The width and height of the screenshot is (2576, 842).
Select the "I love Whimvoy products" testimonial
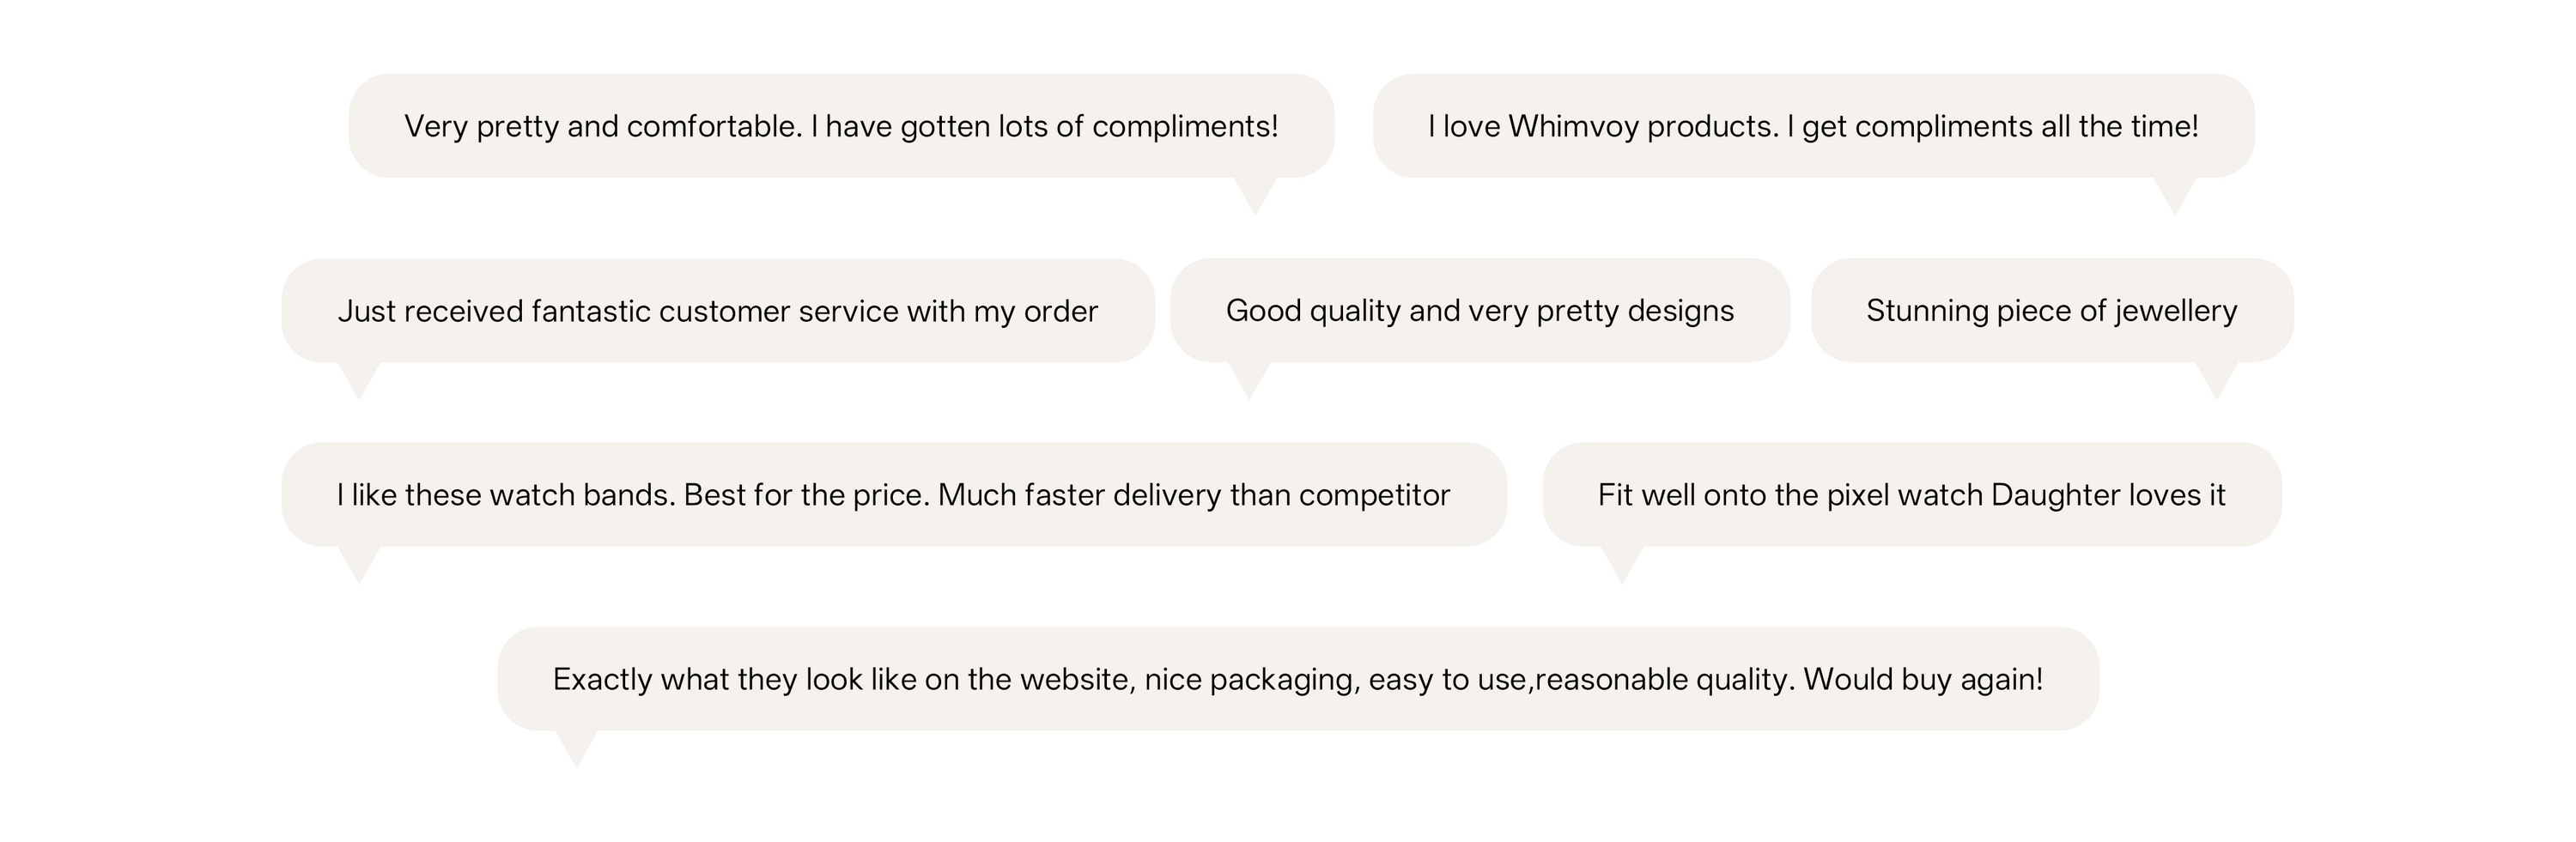(x=1813, y=126)
